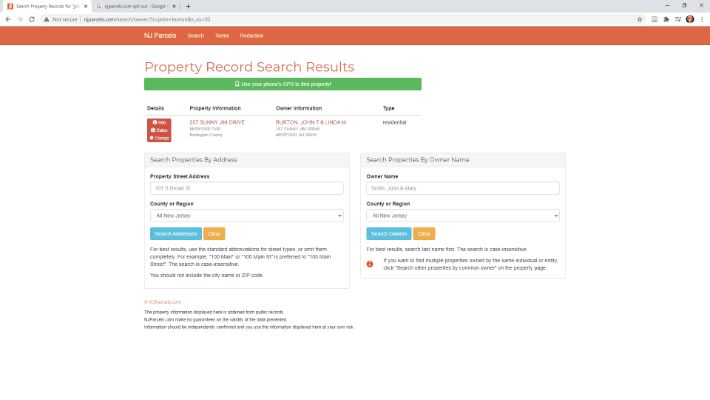Click the Owner Information column header
The width and height of the screenshot is (710, 400).
pyautogui.click(x=299, y=108)
